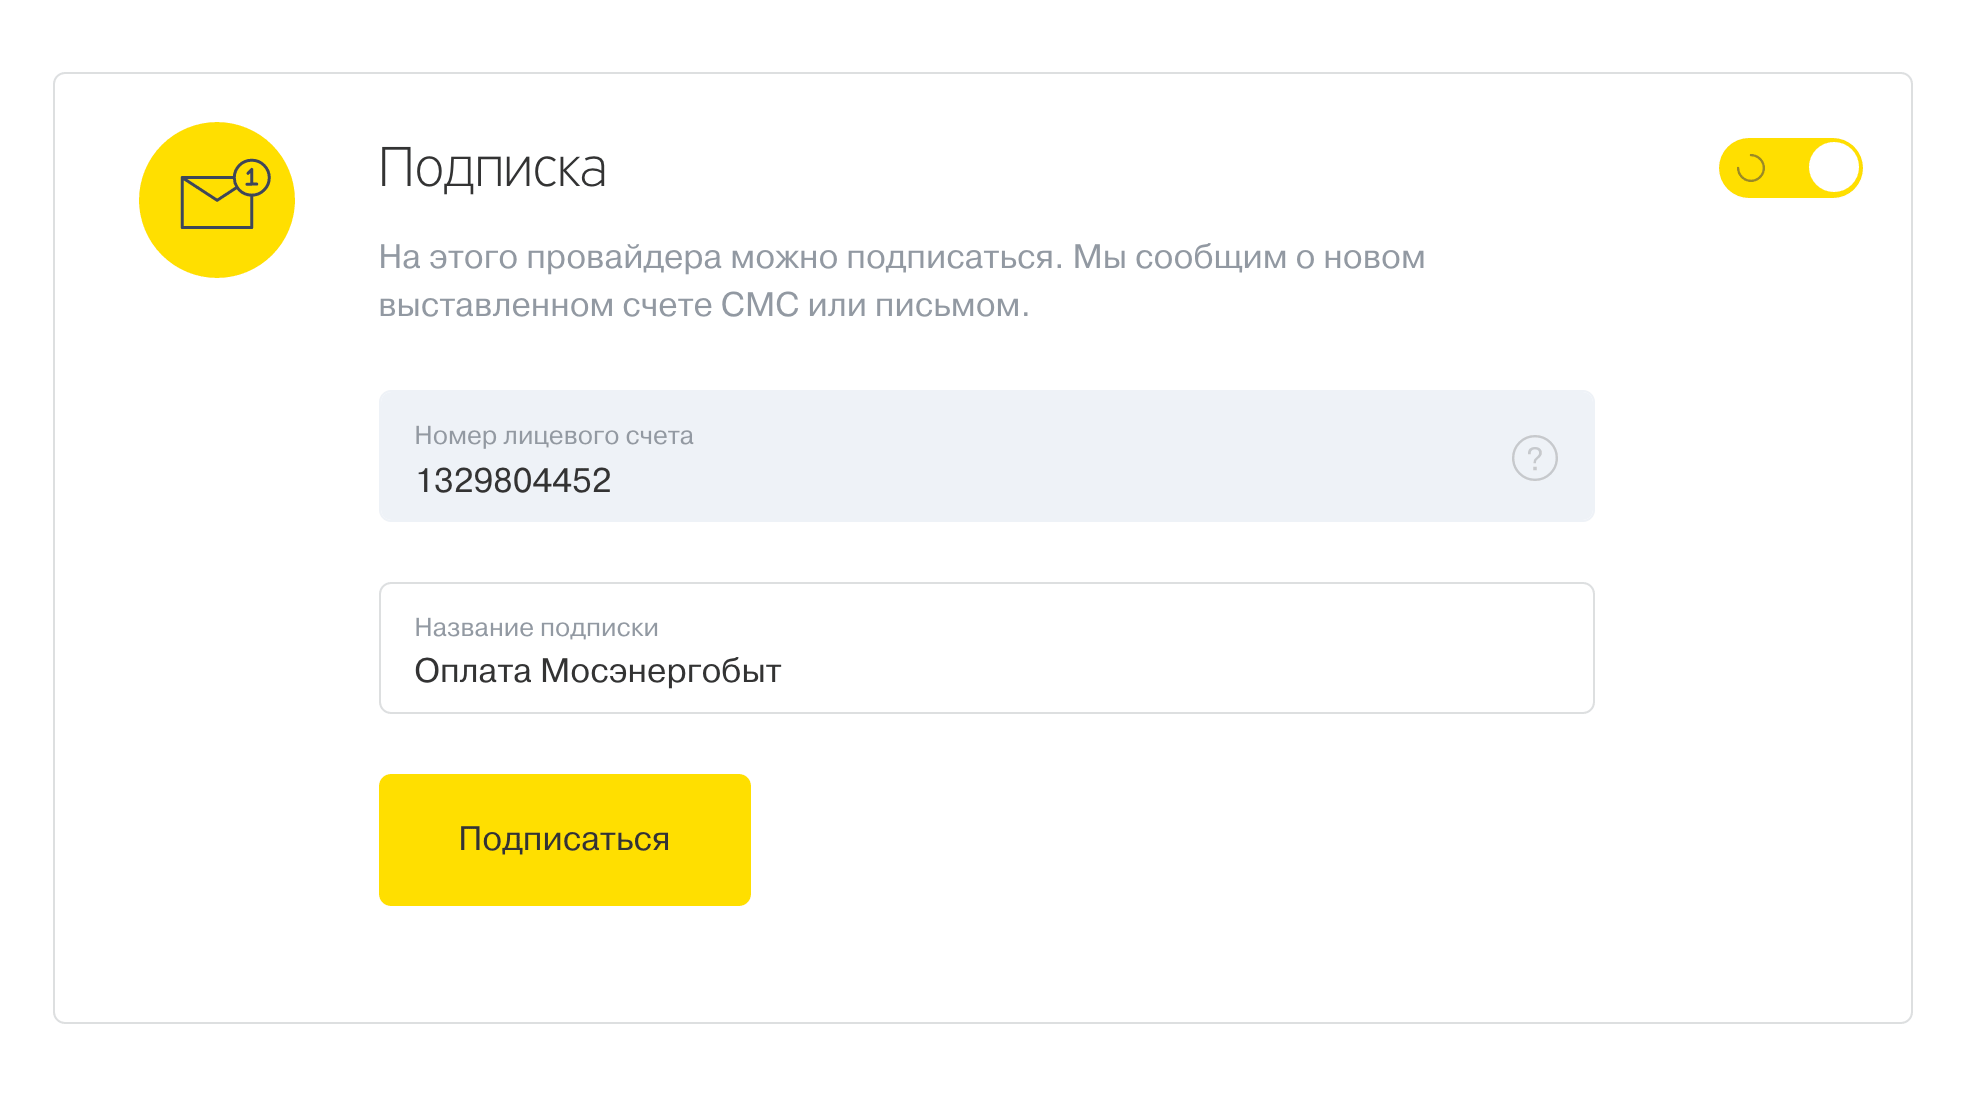This screenshot has width=1962, height=1108.
Task: Click the Номер лицевого счета field
Action: (986, 456)
